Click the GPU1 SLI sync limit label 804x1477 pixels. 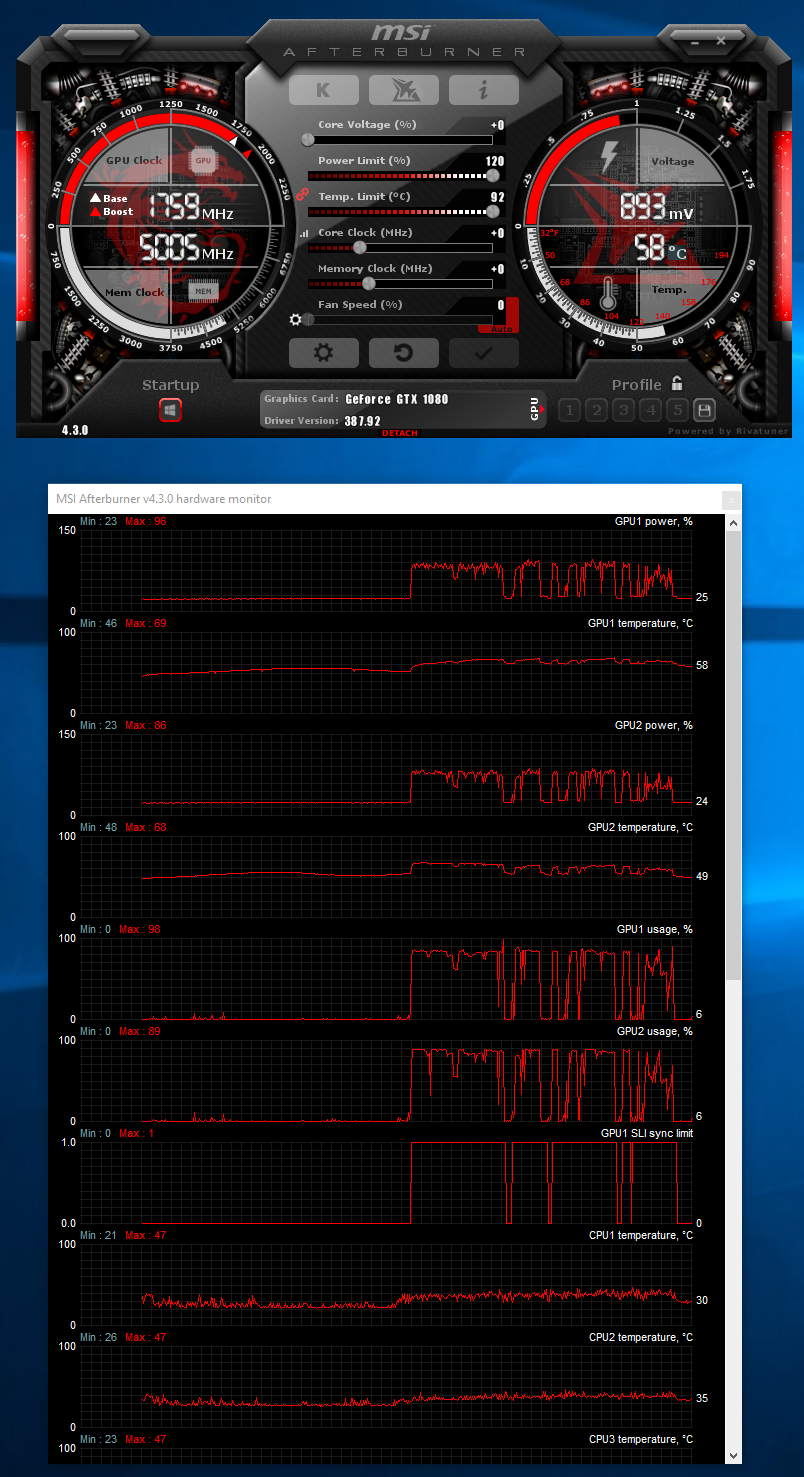click(647, 1134)
